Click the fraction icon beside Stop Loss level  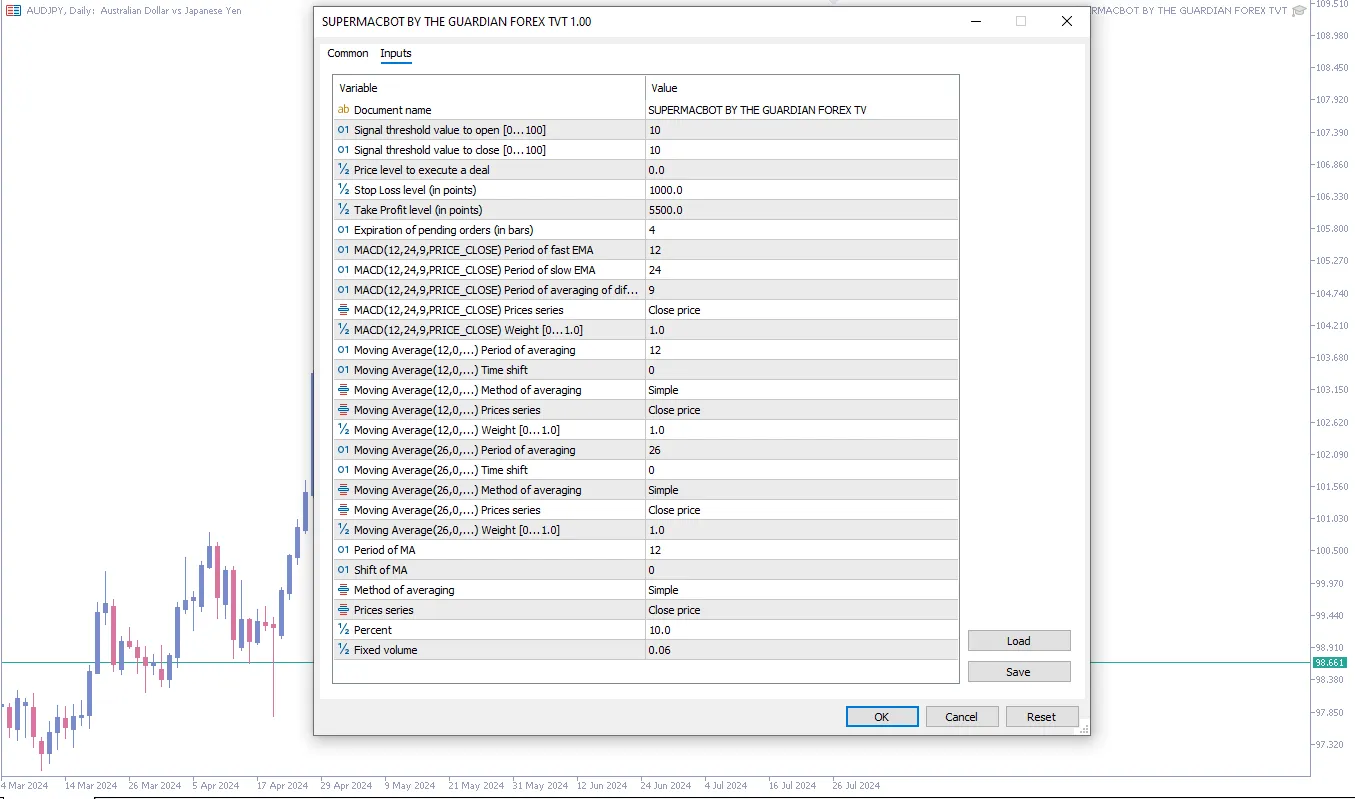point(343,190)
